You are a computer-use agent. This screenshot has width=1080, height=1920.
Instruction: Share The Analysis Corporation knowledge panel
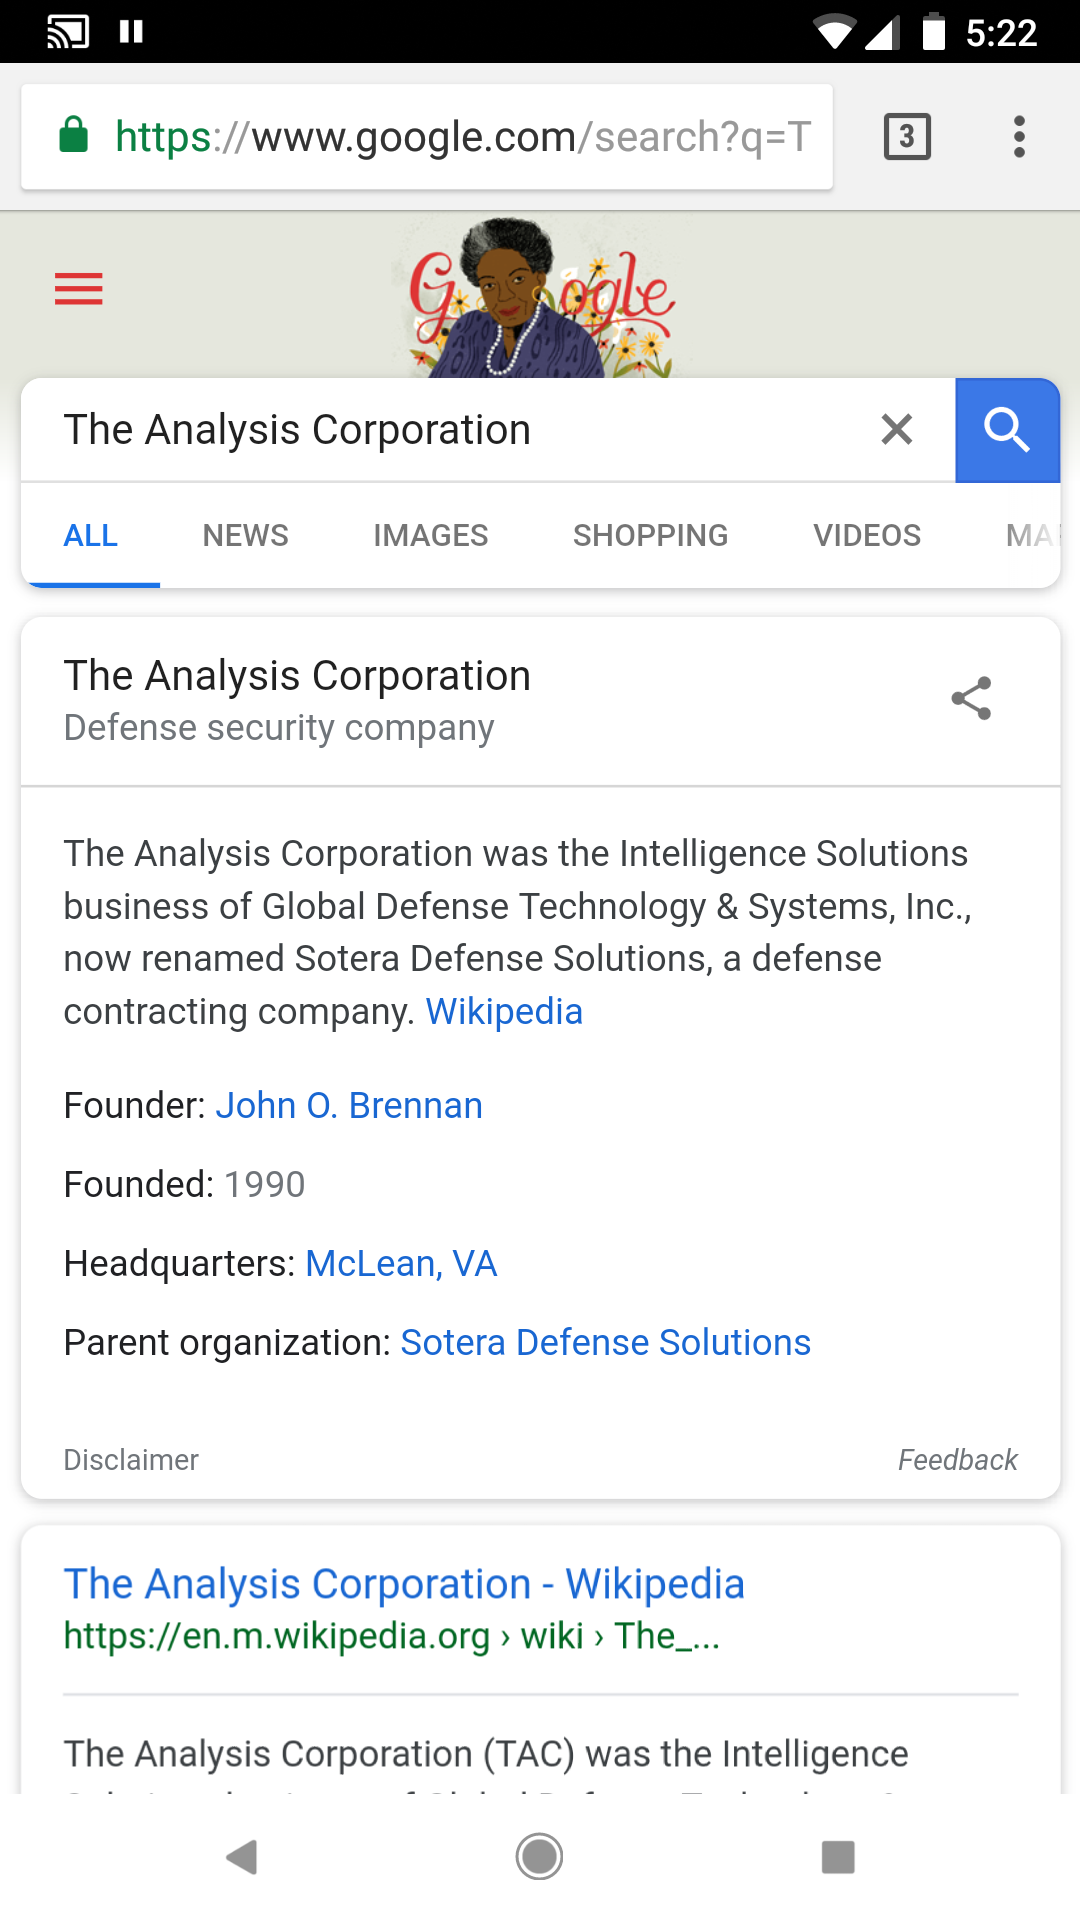(x=970, y=698)
